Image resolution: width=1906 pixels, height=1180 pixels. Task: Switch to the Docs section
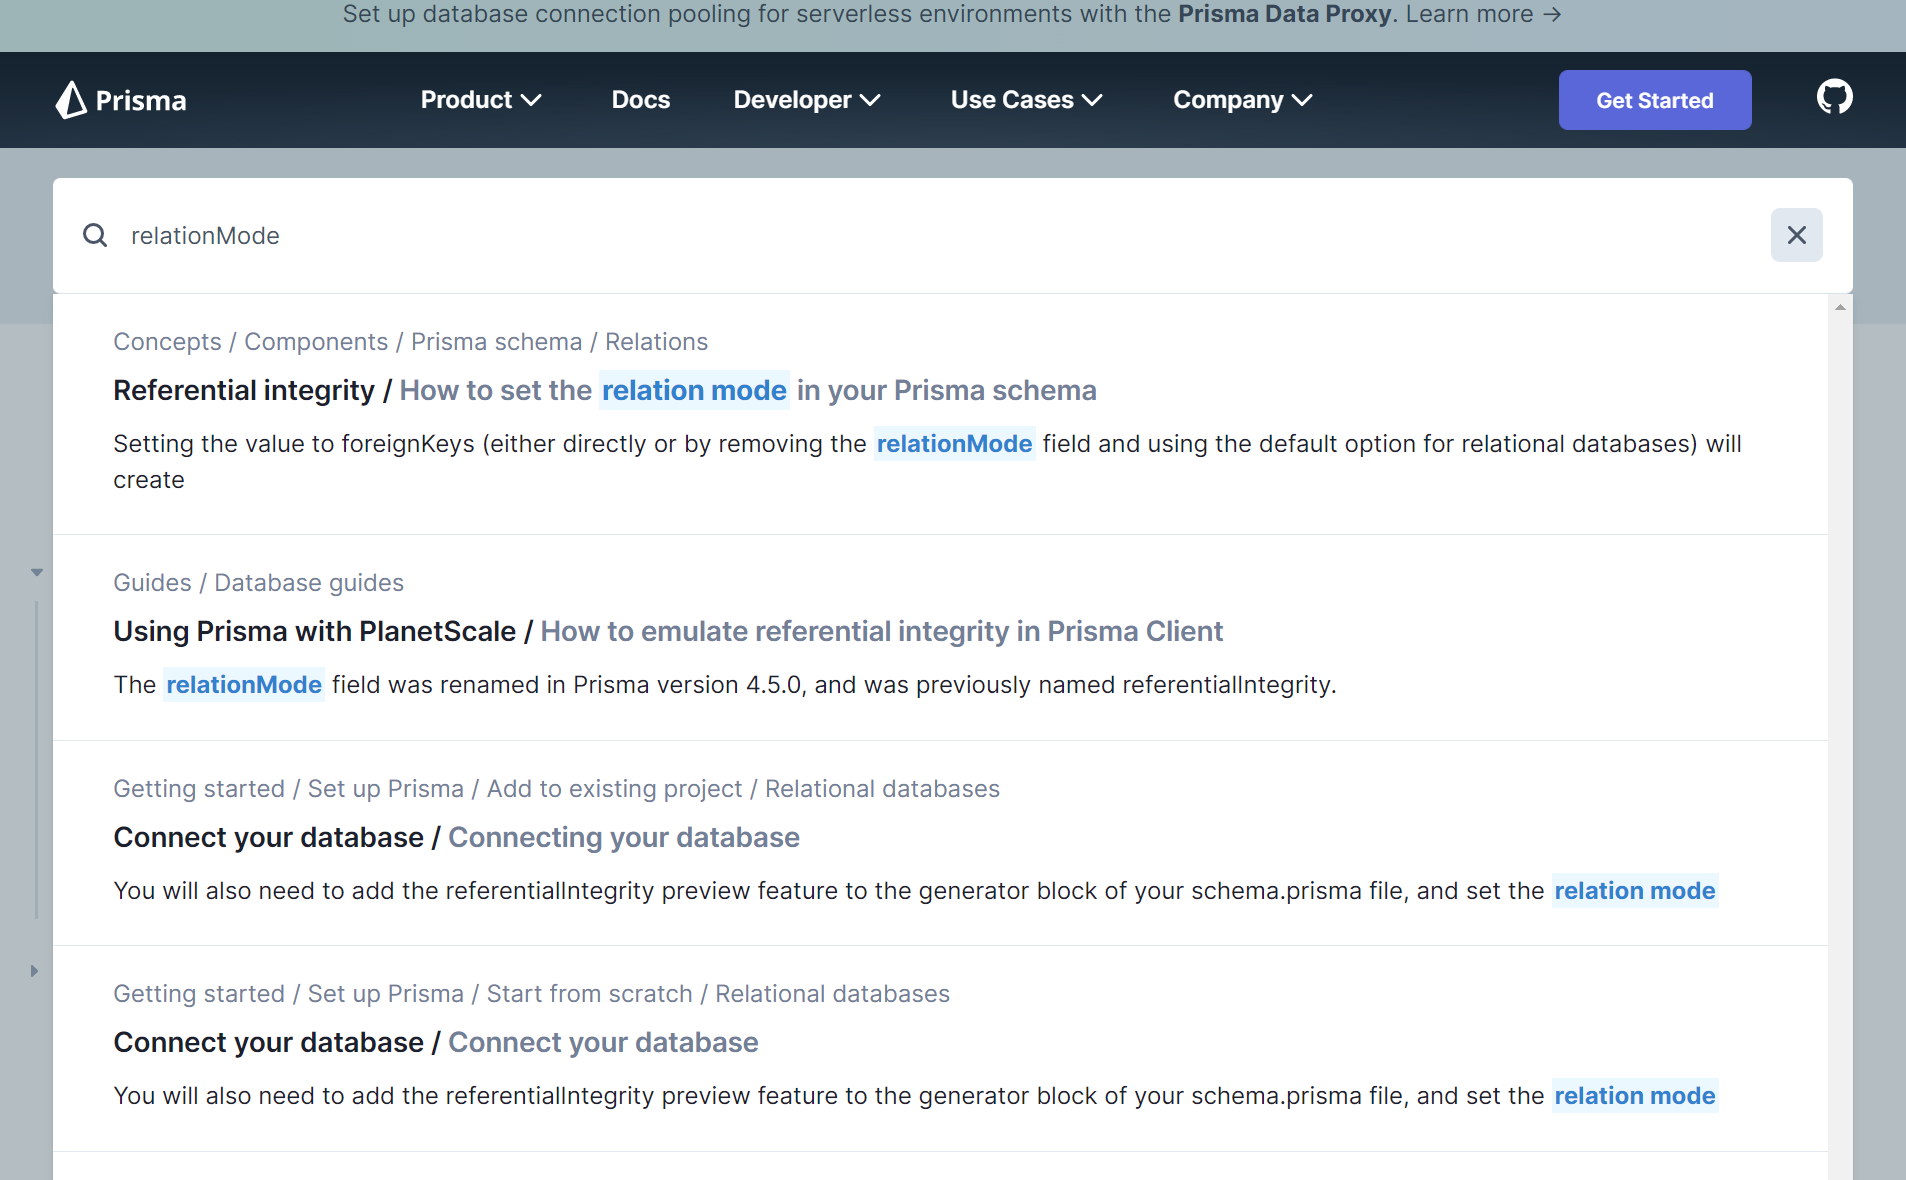[640, 100]
